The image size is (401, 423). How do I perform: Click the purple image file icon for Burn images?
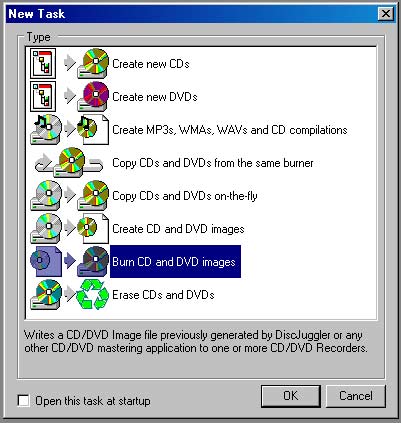[46, 261]
